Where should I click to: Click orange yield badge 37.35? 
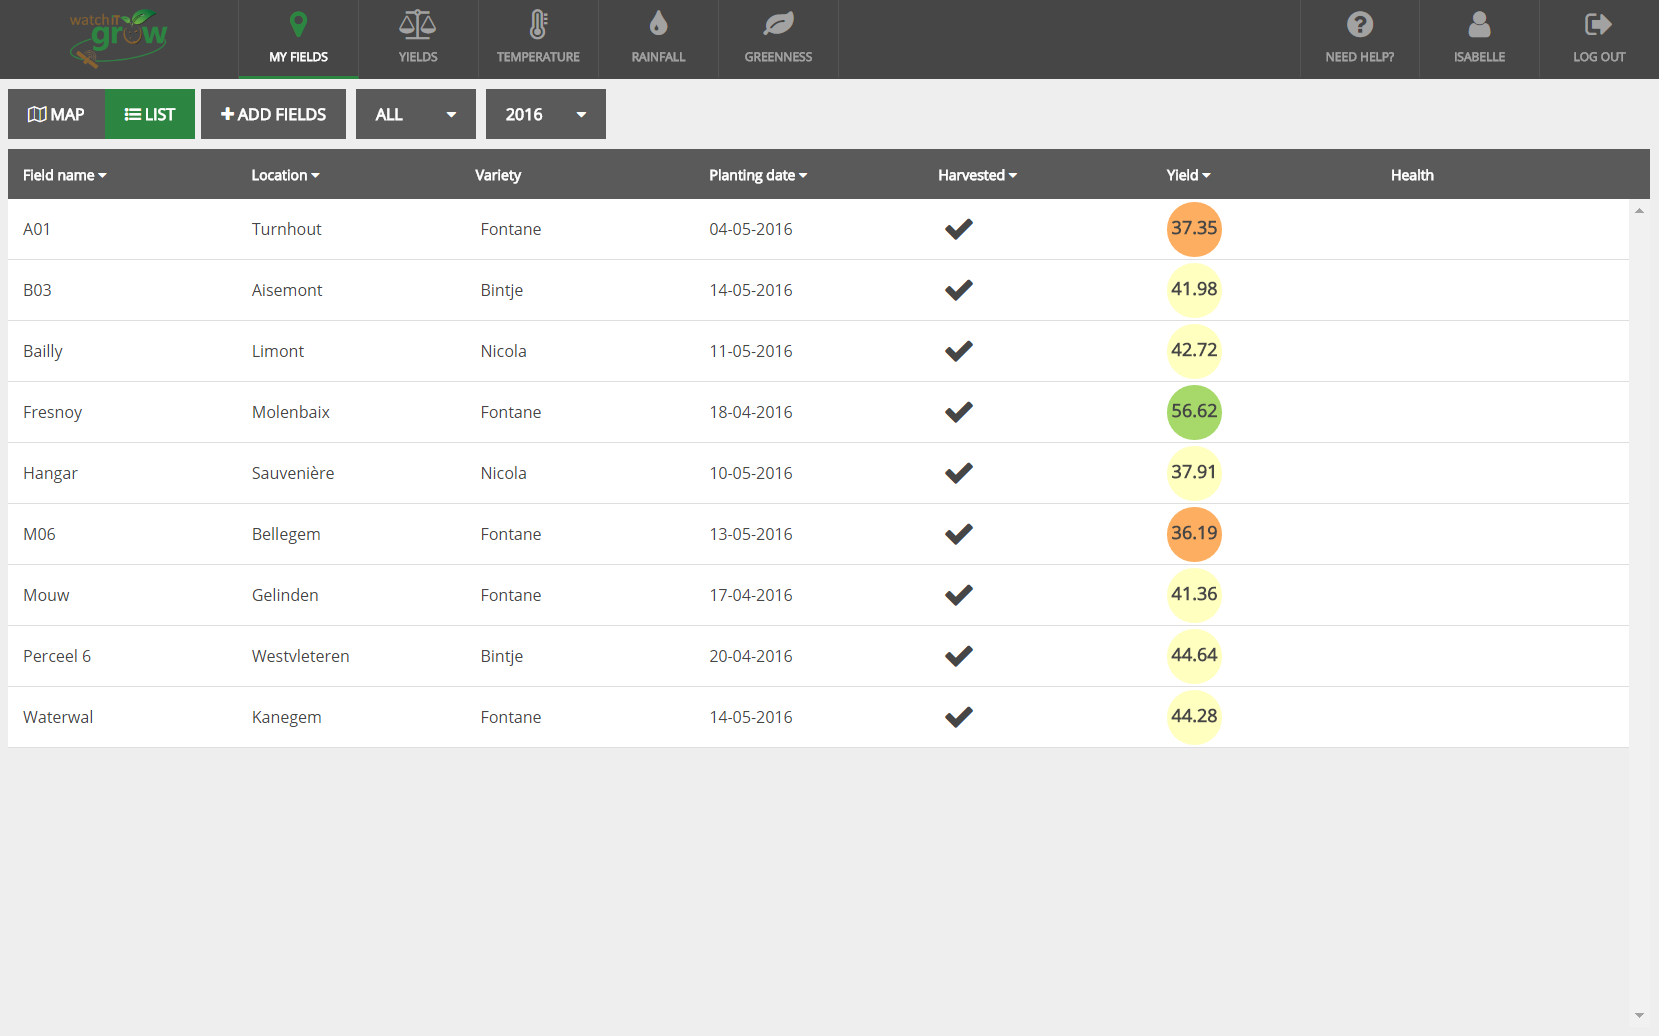1194,229
